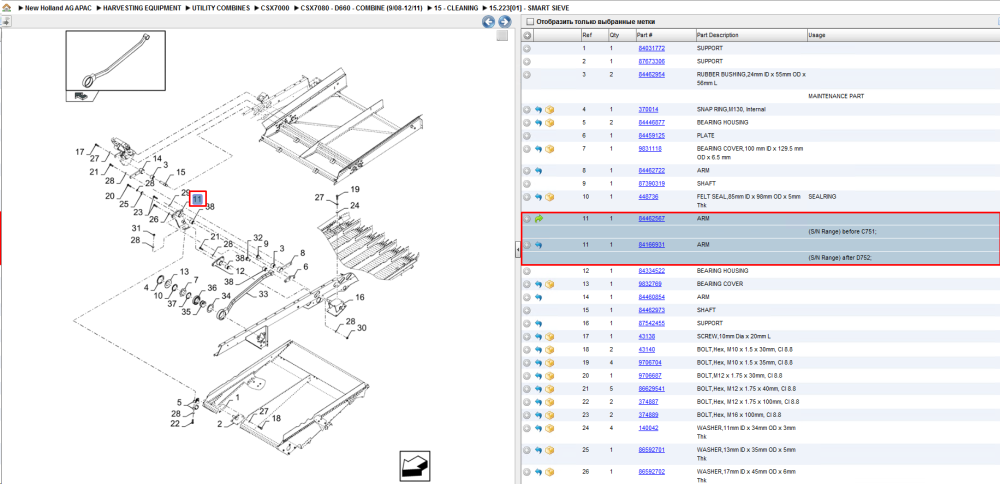Toggle the small square button atop diagram
The height and width of the screenshot is (484, 1000).
tap(503, 35)
